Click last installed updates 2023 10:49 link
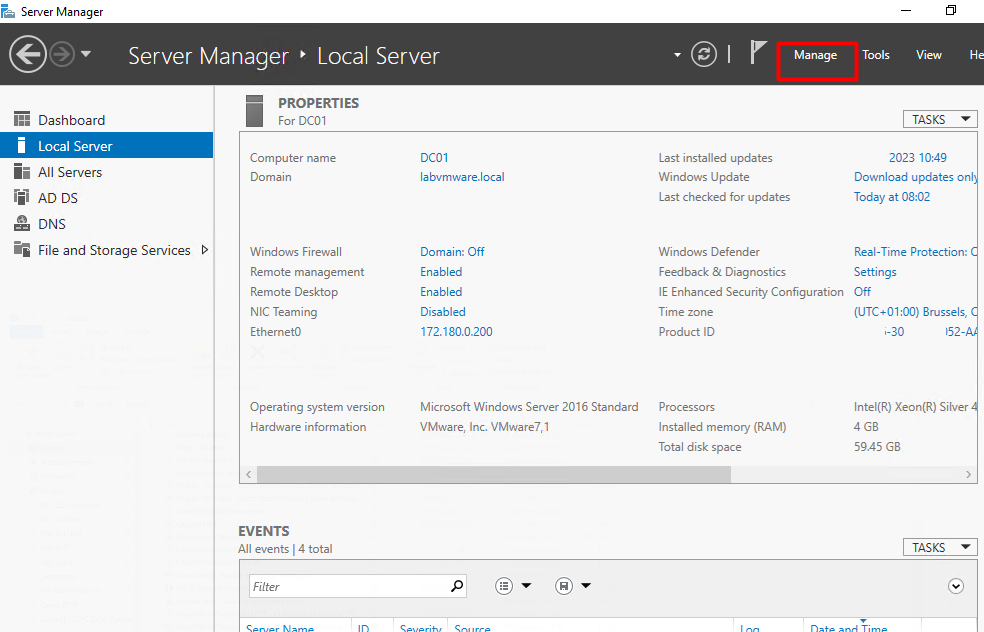Image resolution: width=984 pixels, height=632 pixels. pyautogui.click(x=917, y=158)
